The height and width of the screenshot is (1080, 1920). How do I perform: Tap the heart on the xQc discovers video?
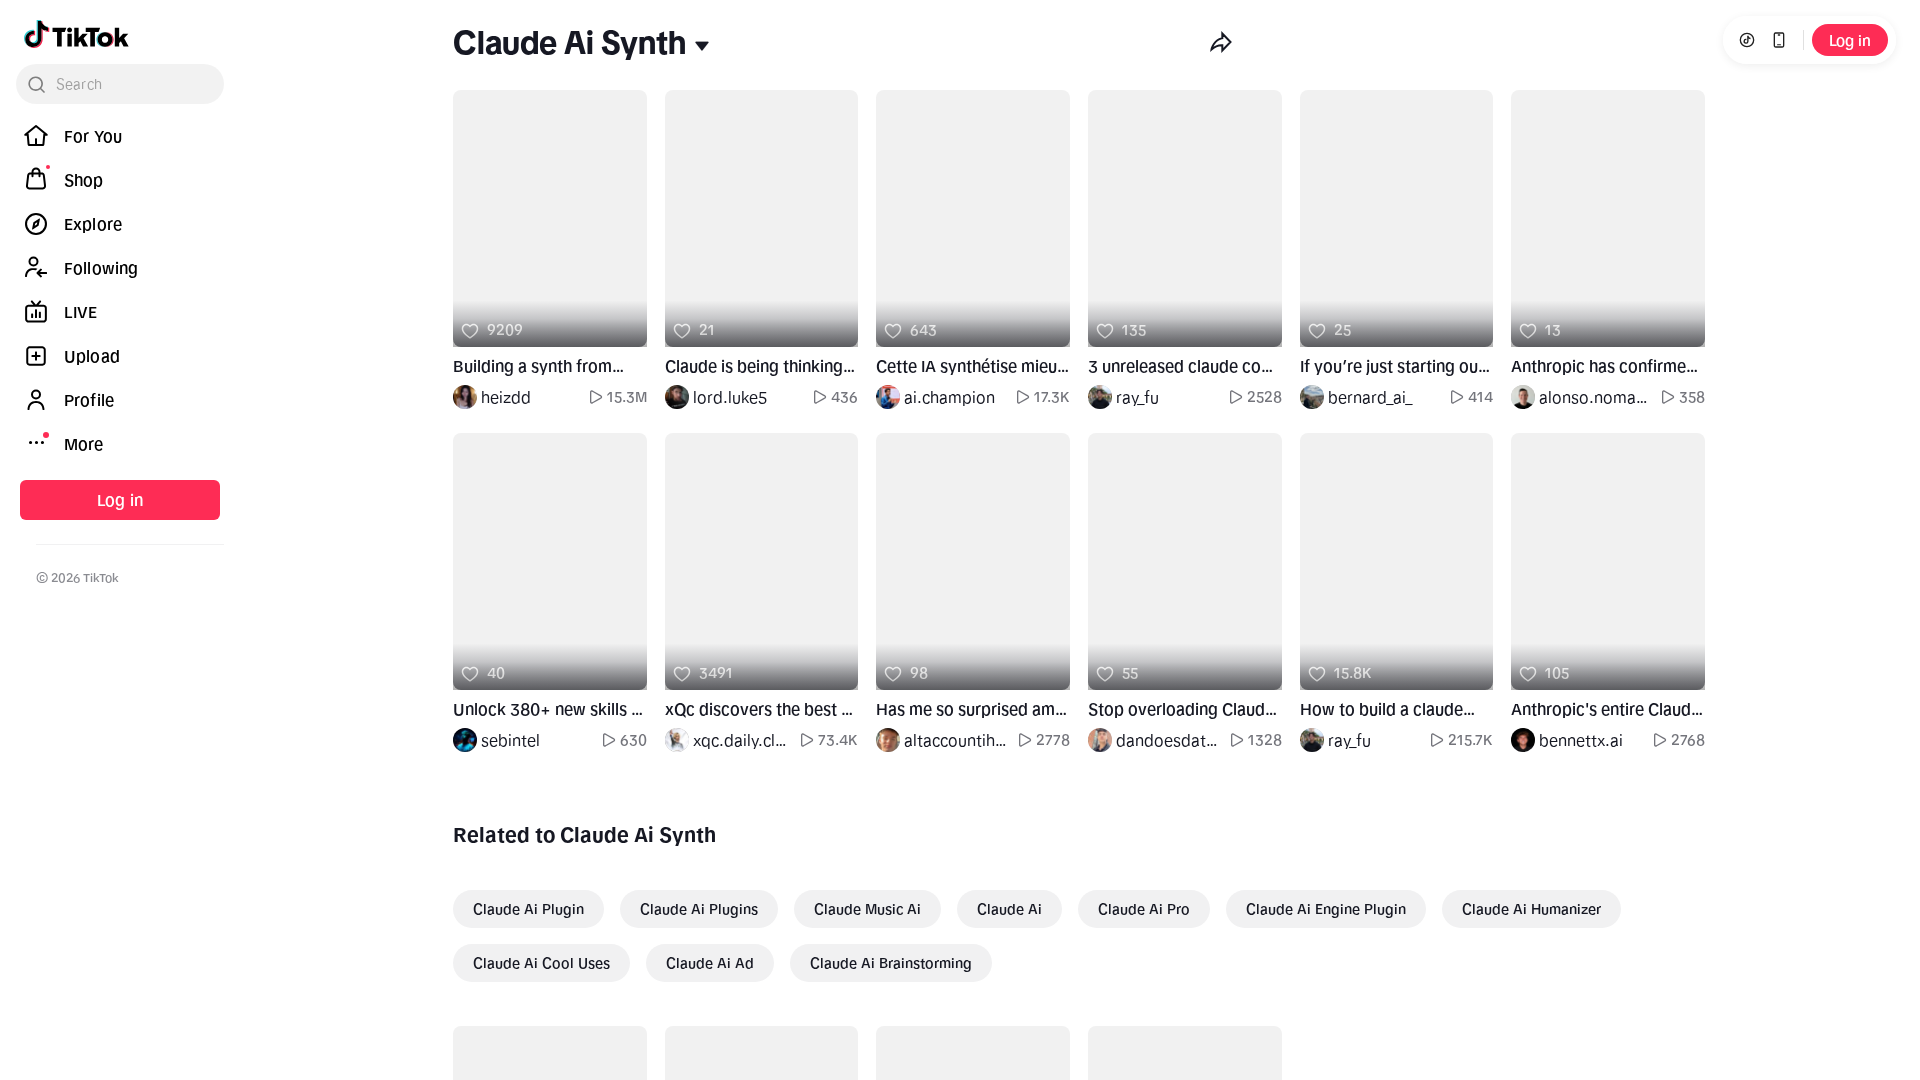tap(682, 674)
